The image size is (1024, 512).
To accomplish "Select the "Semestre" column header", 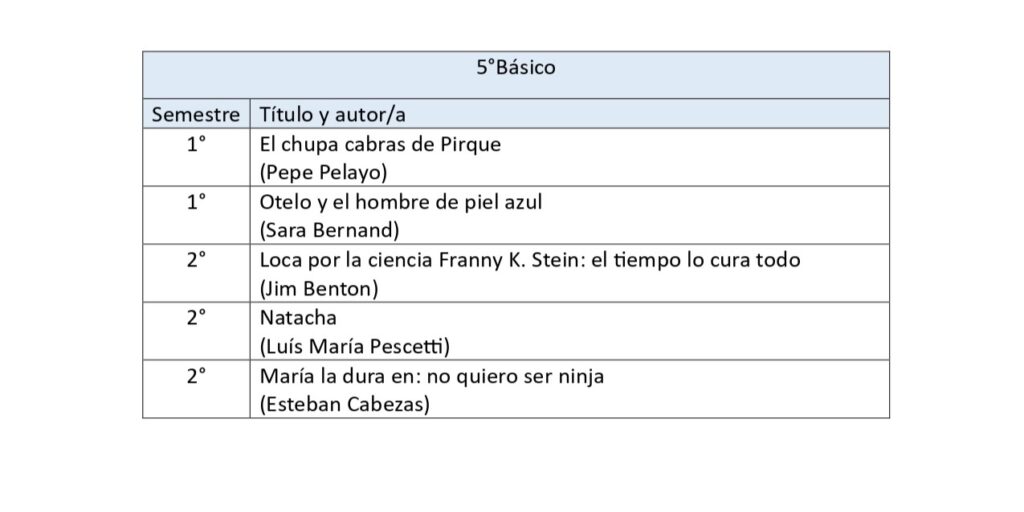I will click(196, 114).
